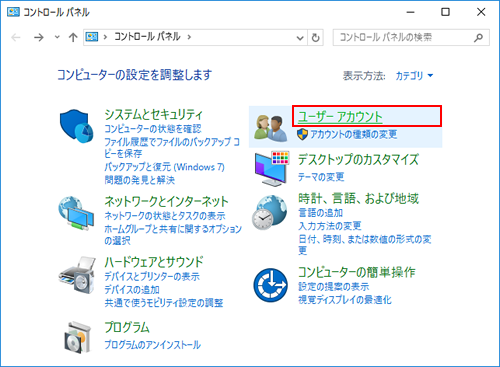Open 共通で使うモビリティ設定の調整
Screen dimensions: 500x367
164,303
